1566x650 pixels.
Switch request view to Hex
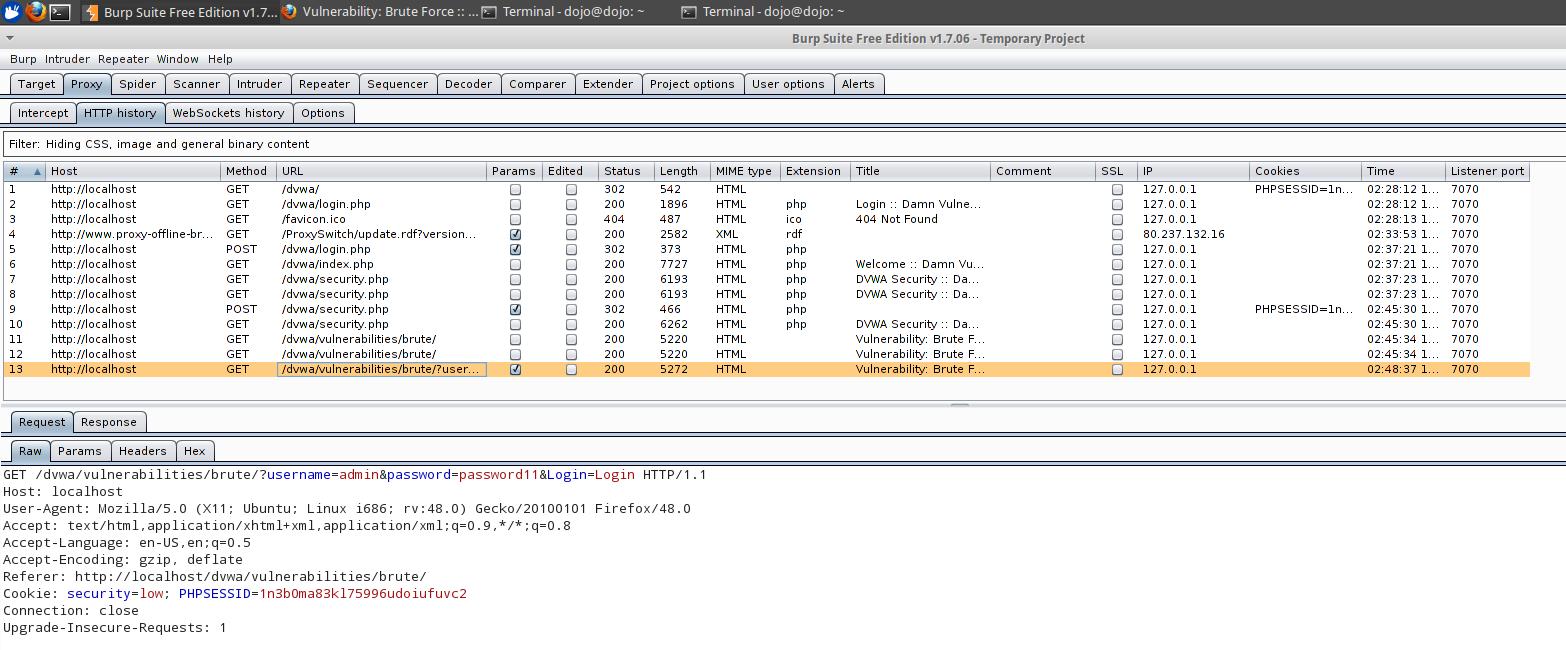click(194, 451)
